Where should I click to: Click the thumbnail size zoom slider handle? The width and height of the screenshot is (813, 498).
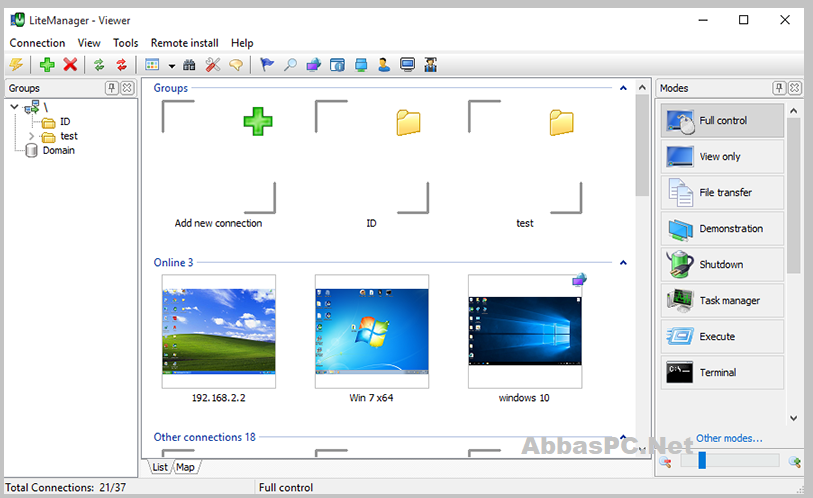pos(702,460)
